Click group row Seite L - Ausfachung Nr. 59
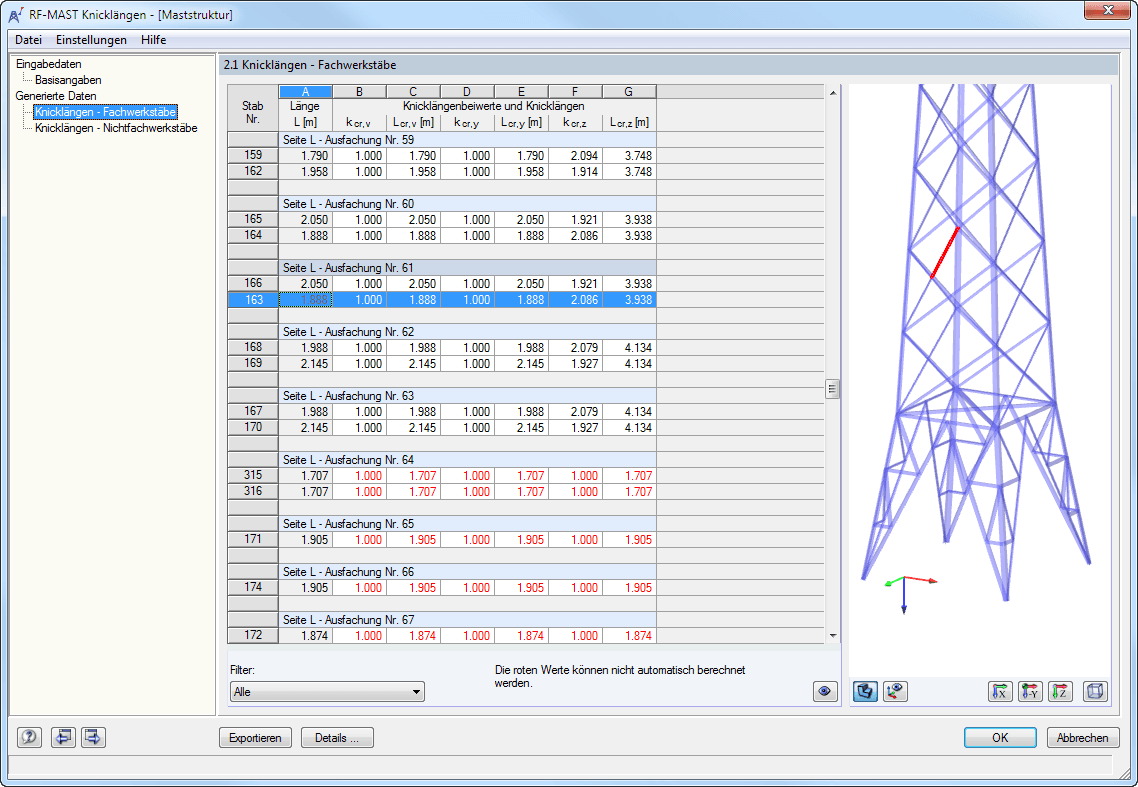Image resolution: width=1138 pixels, height=787 pixels. click(467, 139)
